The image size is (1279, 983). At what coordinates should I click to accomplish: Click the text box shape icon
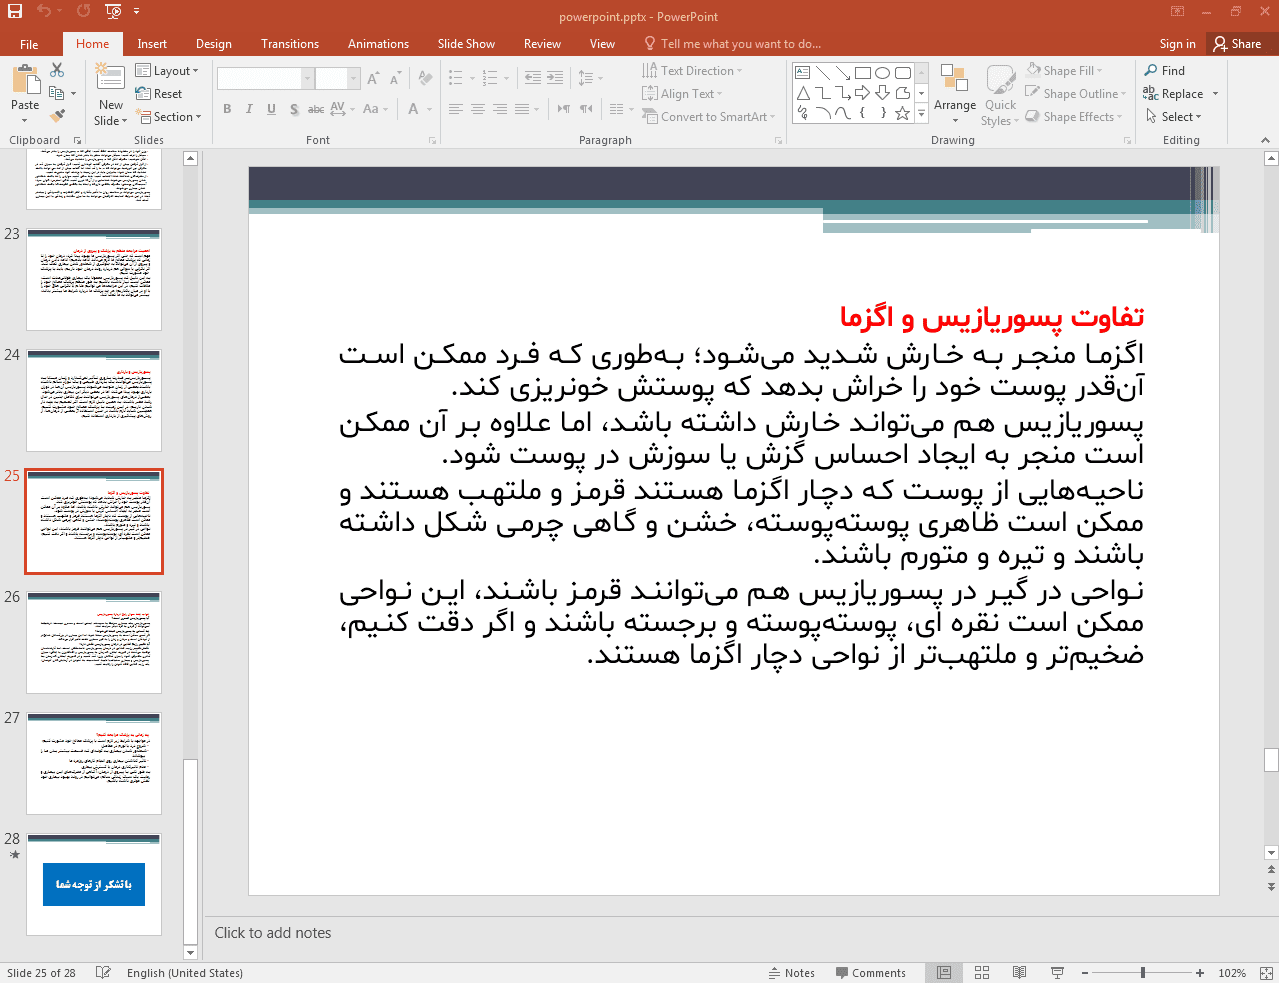click(803, 73)
